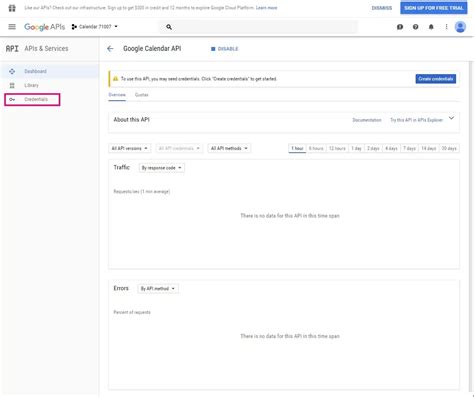Open the Documentation link

367,120
